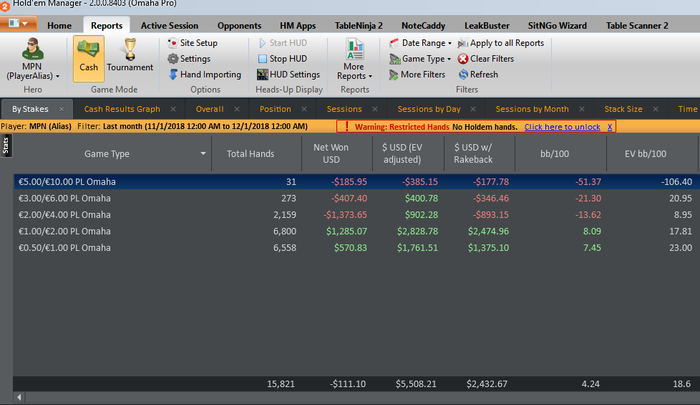
Task: Select the €1.00/€2.00 PL Omaha row
Action: click(x=357, y=231)
